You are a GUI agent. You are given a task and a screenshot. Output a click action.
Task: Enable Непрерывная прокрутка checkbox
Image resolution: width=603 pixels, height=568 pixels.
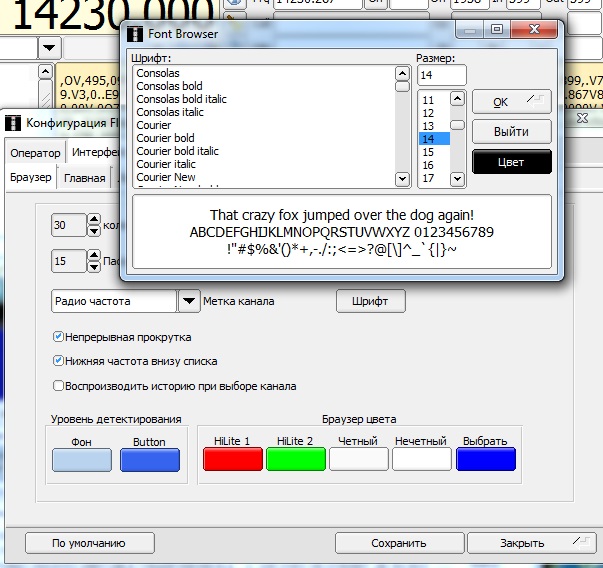58,337
